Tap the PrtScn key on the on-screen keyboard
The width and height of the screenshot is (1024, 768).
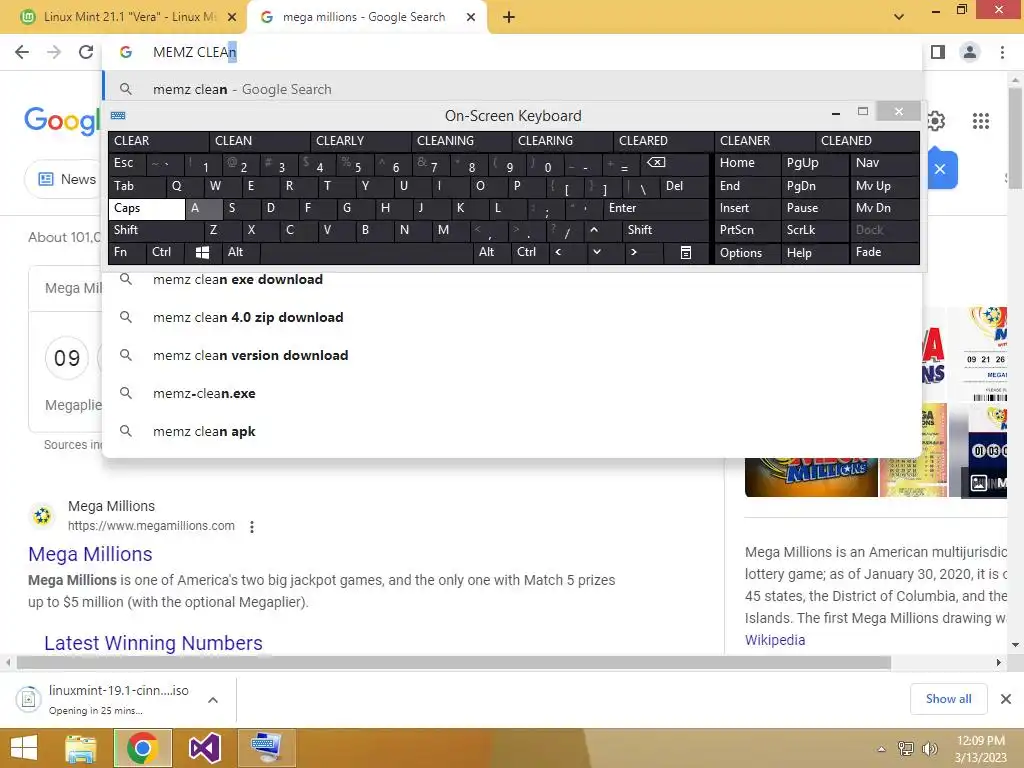(x=748, y=230)
